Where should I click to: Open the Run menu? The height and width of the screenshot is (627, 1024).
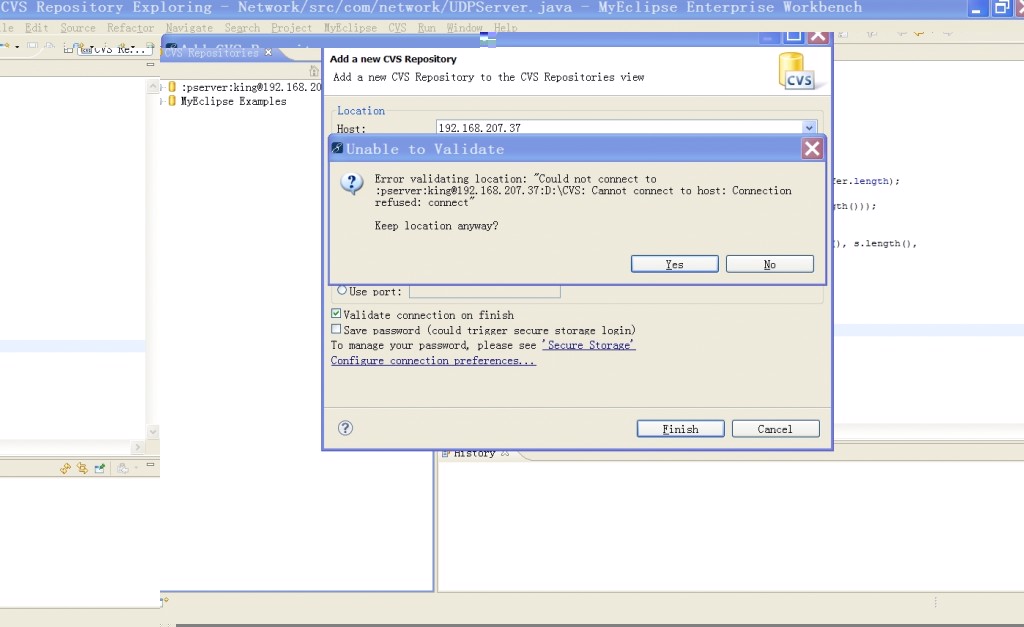point(426,27)
